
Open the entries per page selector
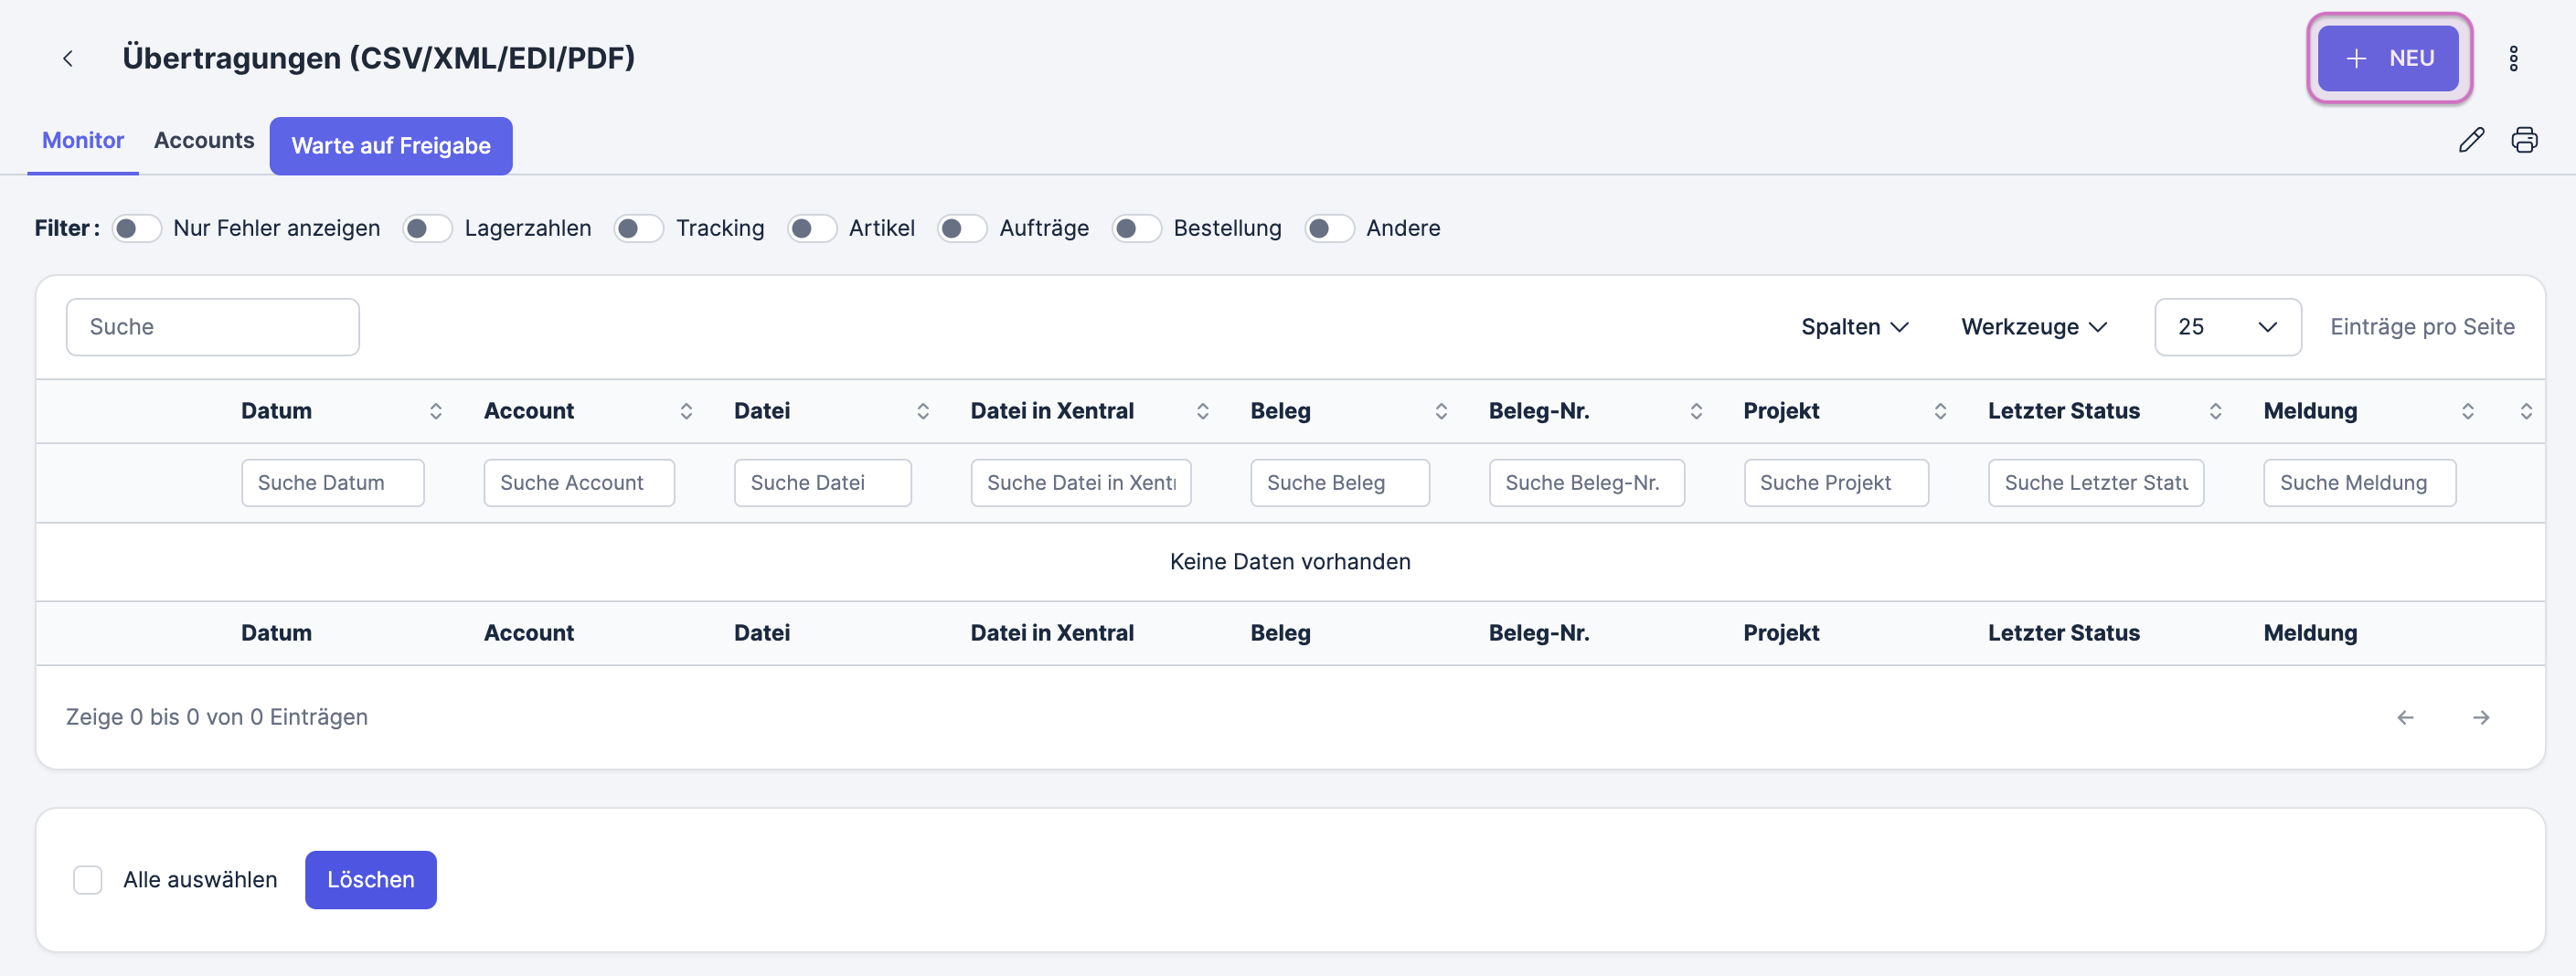(x=2227, y=327)
